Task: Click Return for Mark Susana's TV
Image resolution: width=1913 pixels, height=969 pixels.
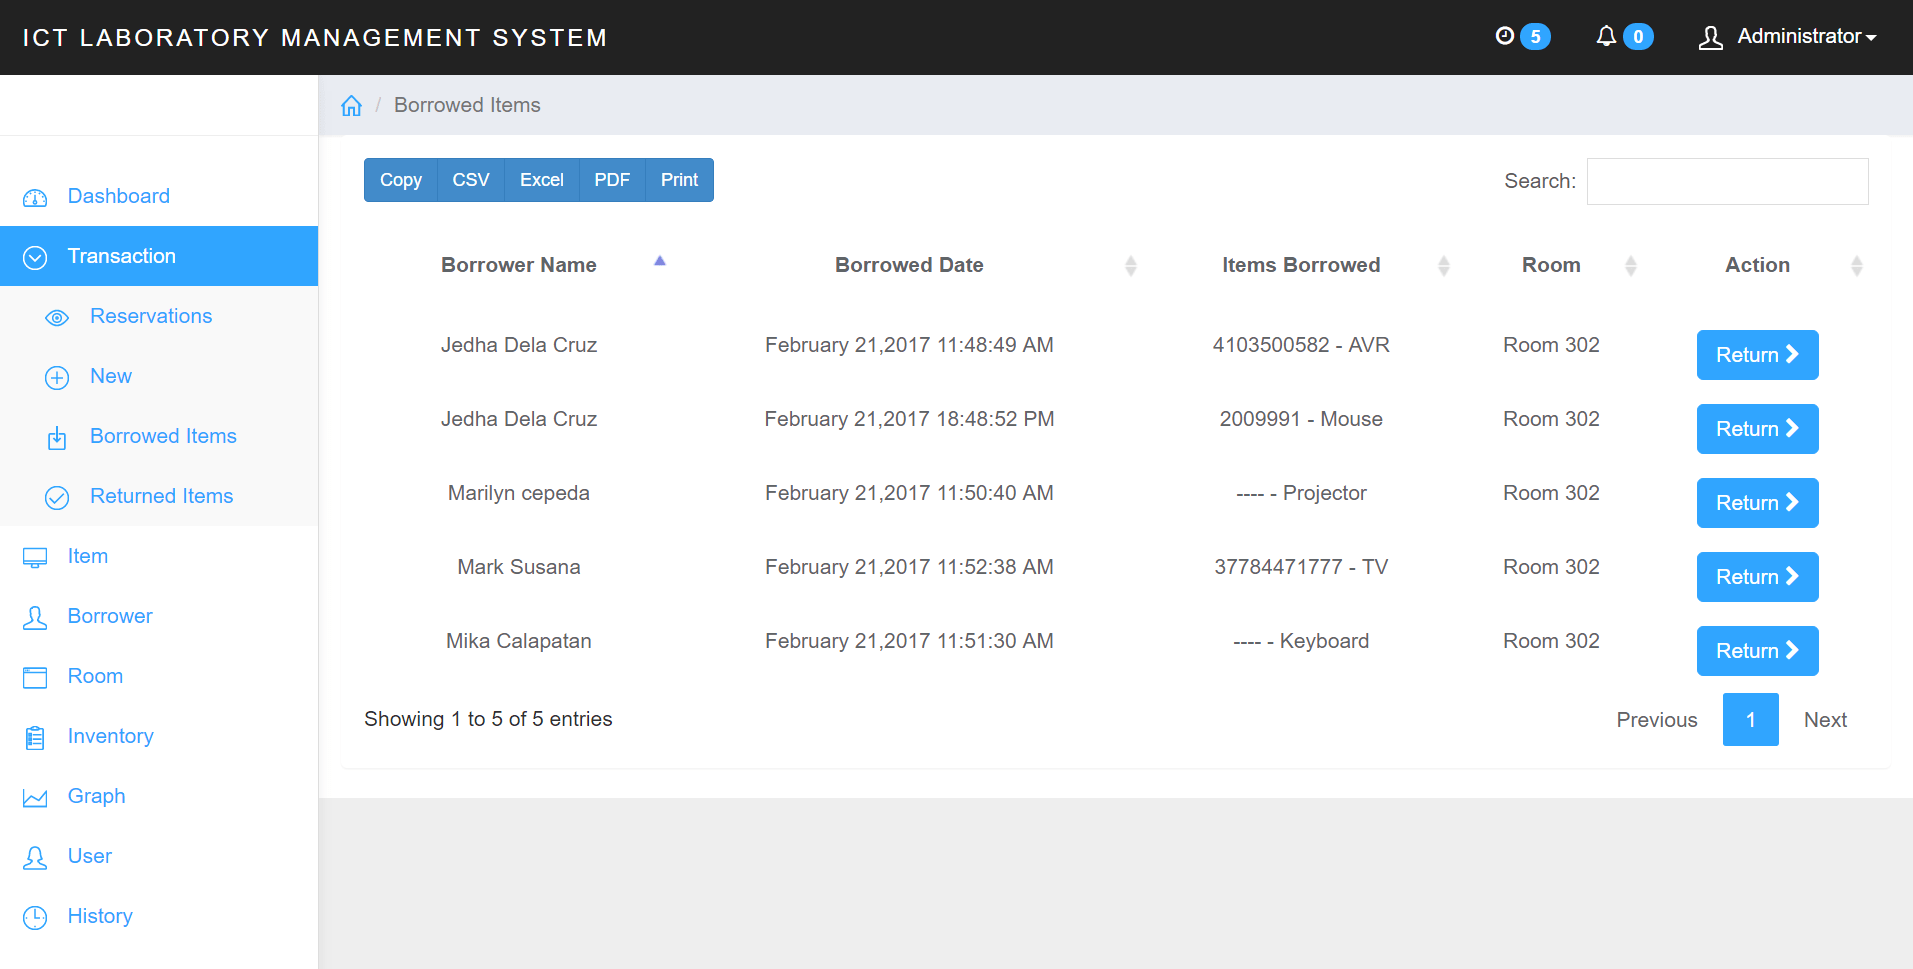Action: coord(1757,577)
